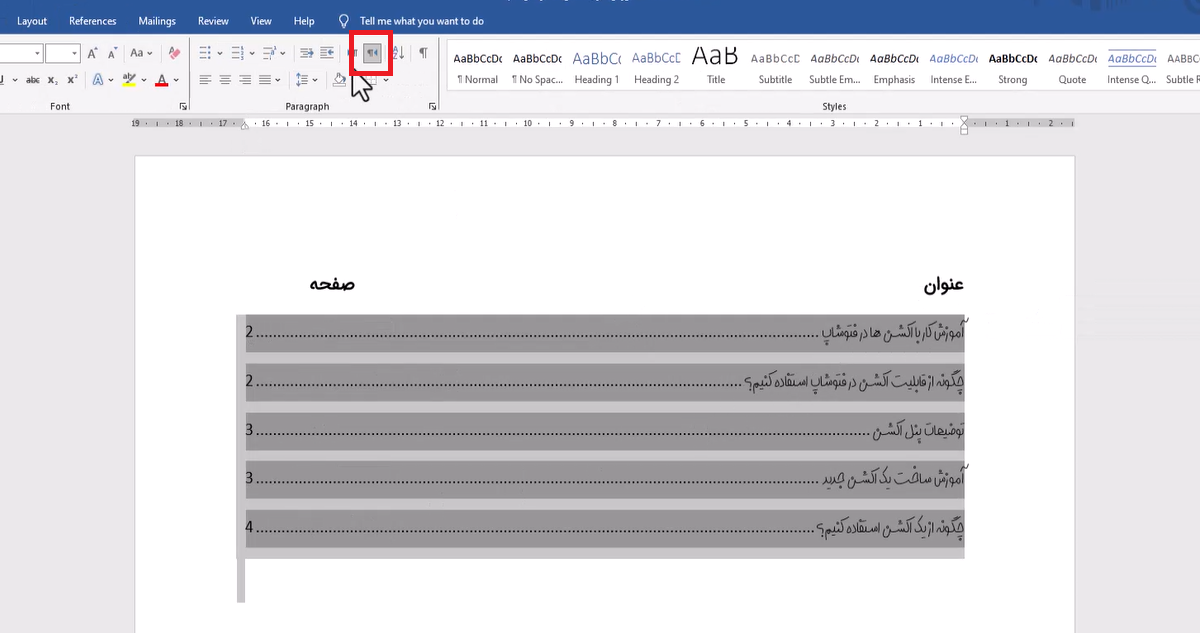Image resolution: width=1200 pixels, height=633 pixels.
Task: Open the Change Case Aa dropdown
Action: [141, 53]
